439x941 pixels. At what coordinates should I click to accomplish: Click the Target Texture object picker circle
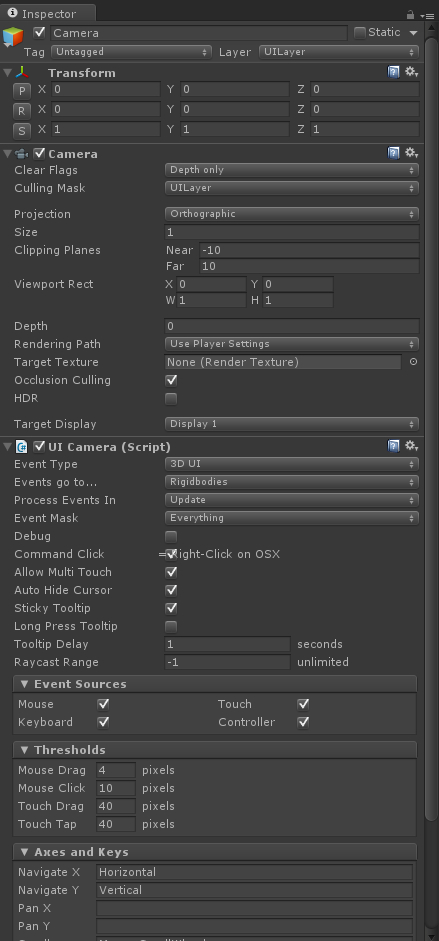click(x=413, y=362)
